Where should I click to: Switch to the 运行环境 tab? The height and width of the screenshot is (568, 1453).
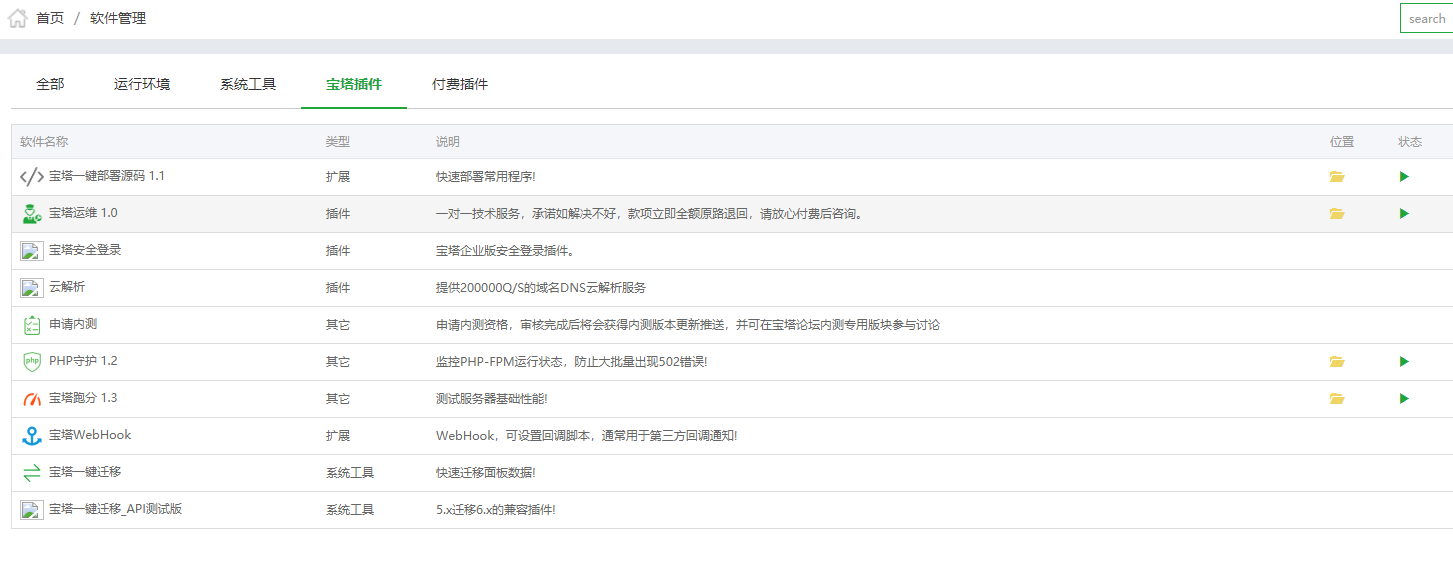click(142, 85)
